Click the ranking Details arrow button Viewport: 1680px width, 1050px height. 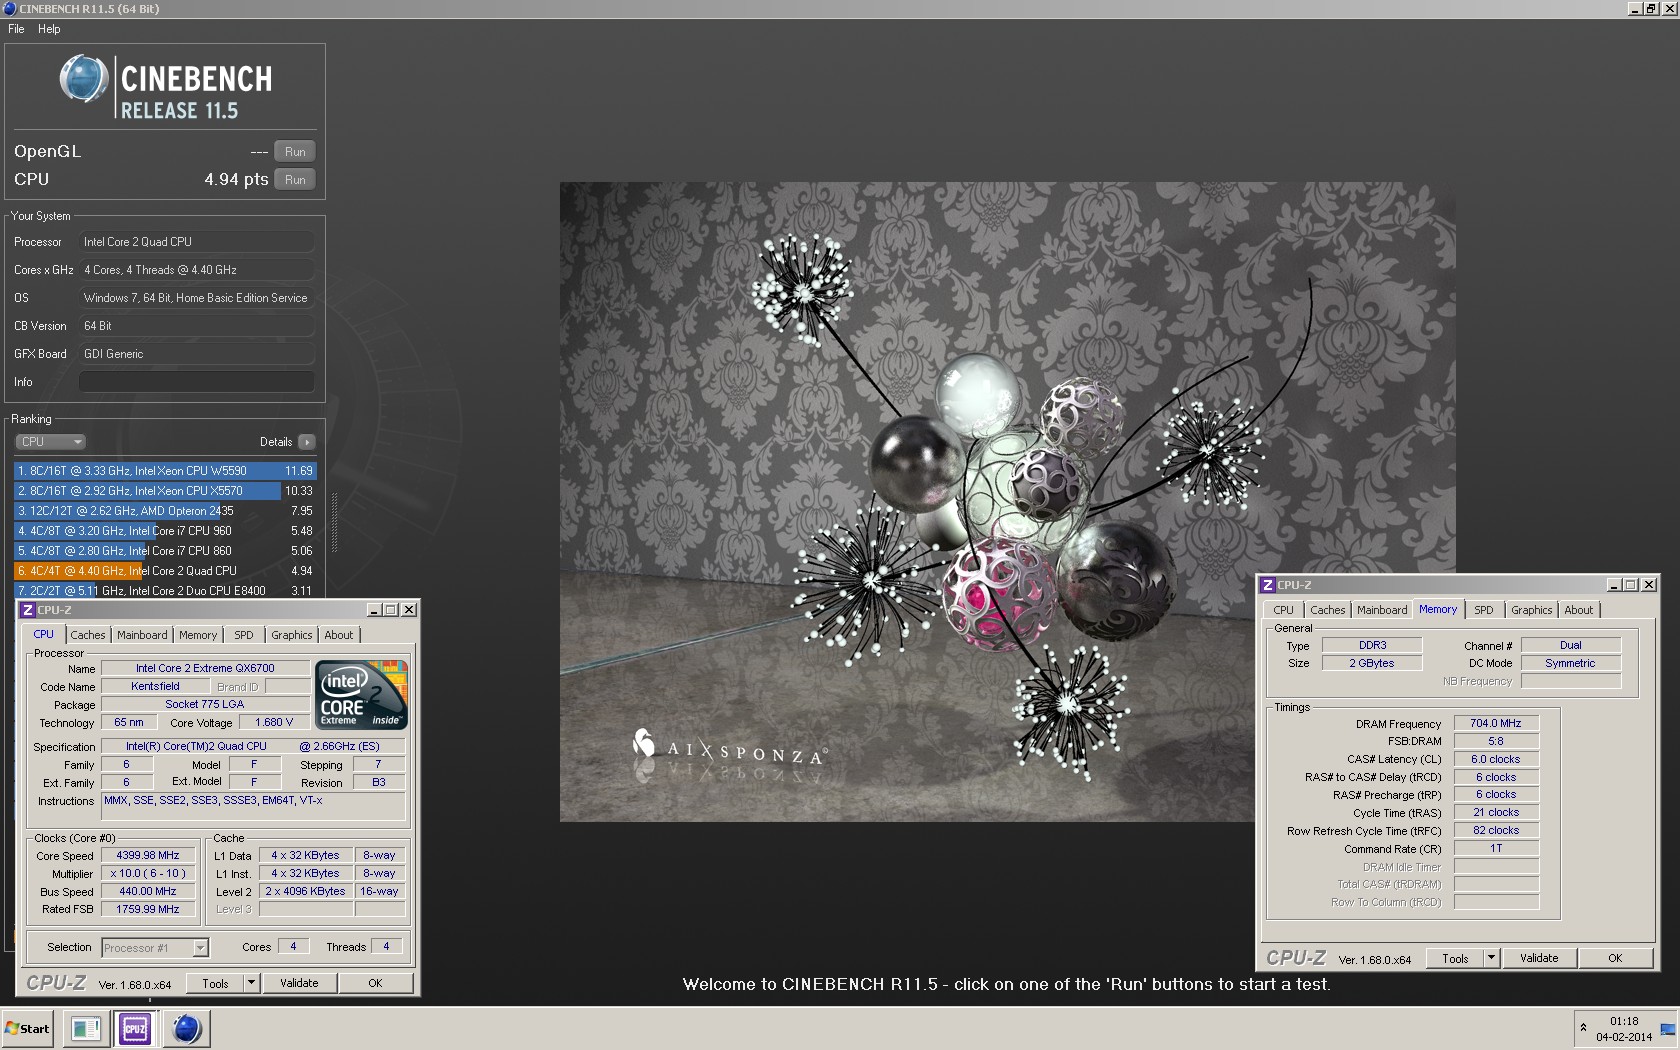pyautogui.click(x=307, y=442)
